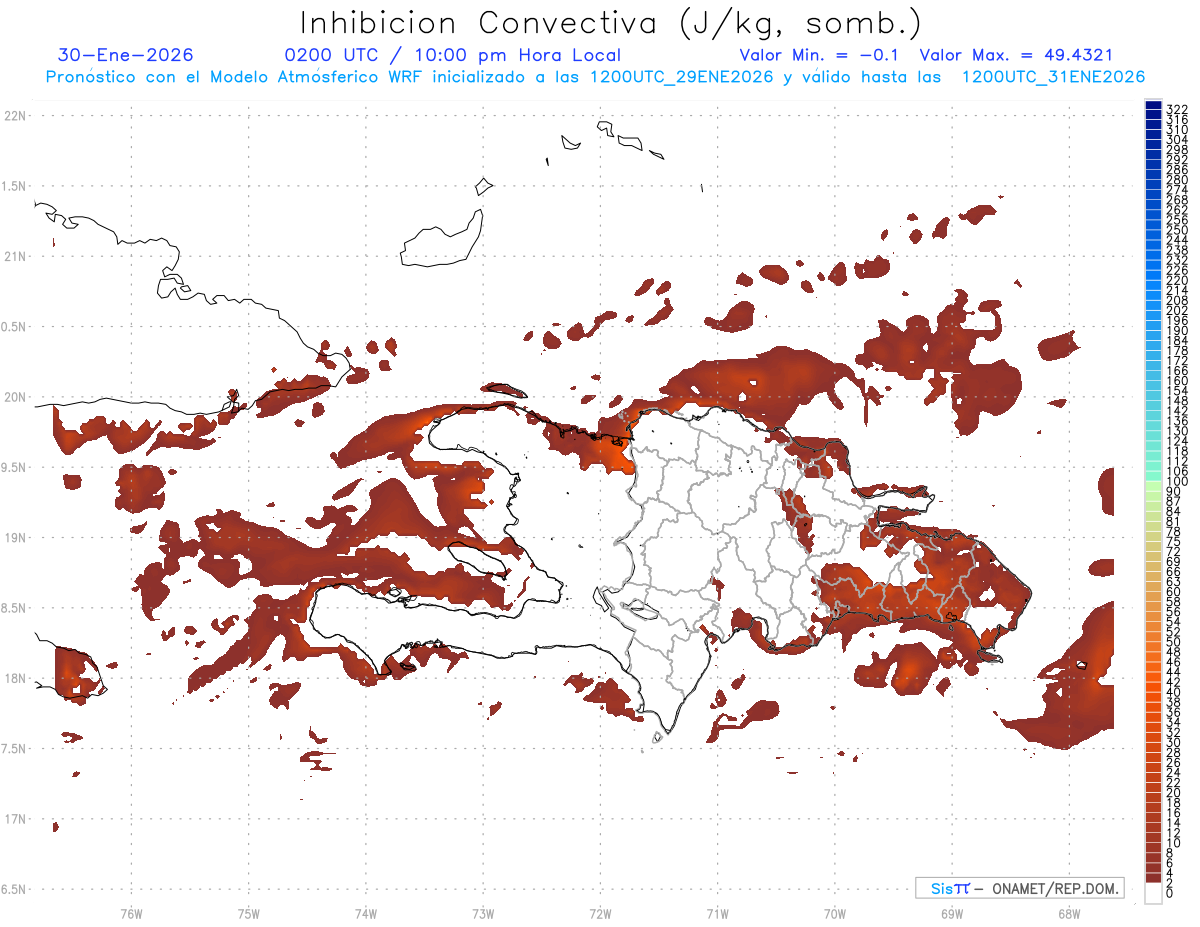Click the '70W' longitude label
Image resolution: width=1200 pixels, height=927 pixels.
tap(835, 913)
